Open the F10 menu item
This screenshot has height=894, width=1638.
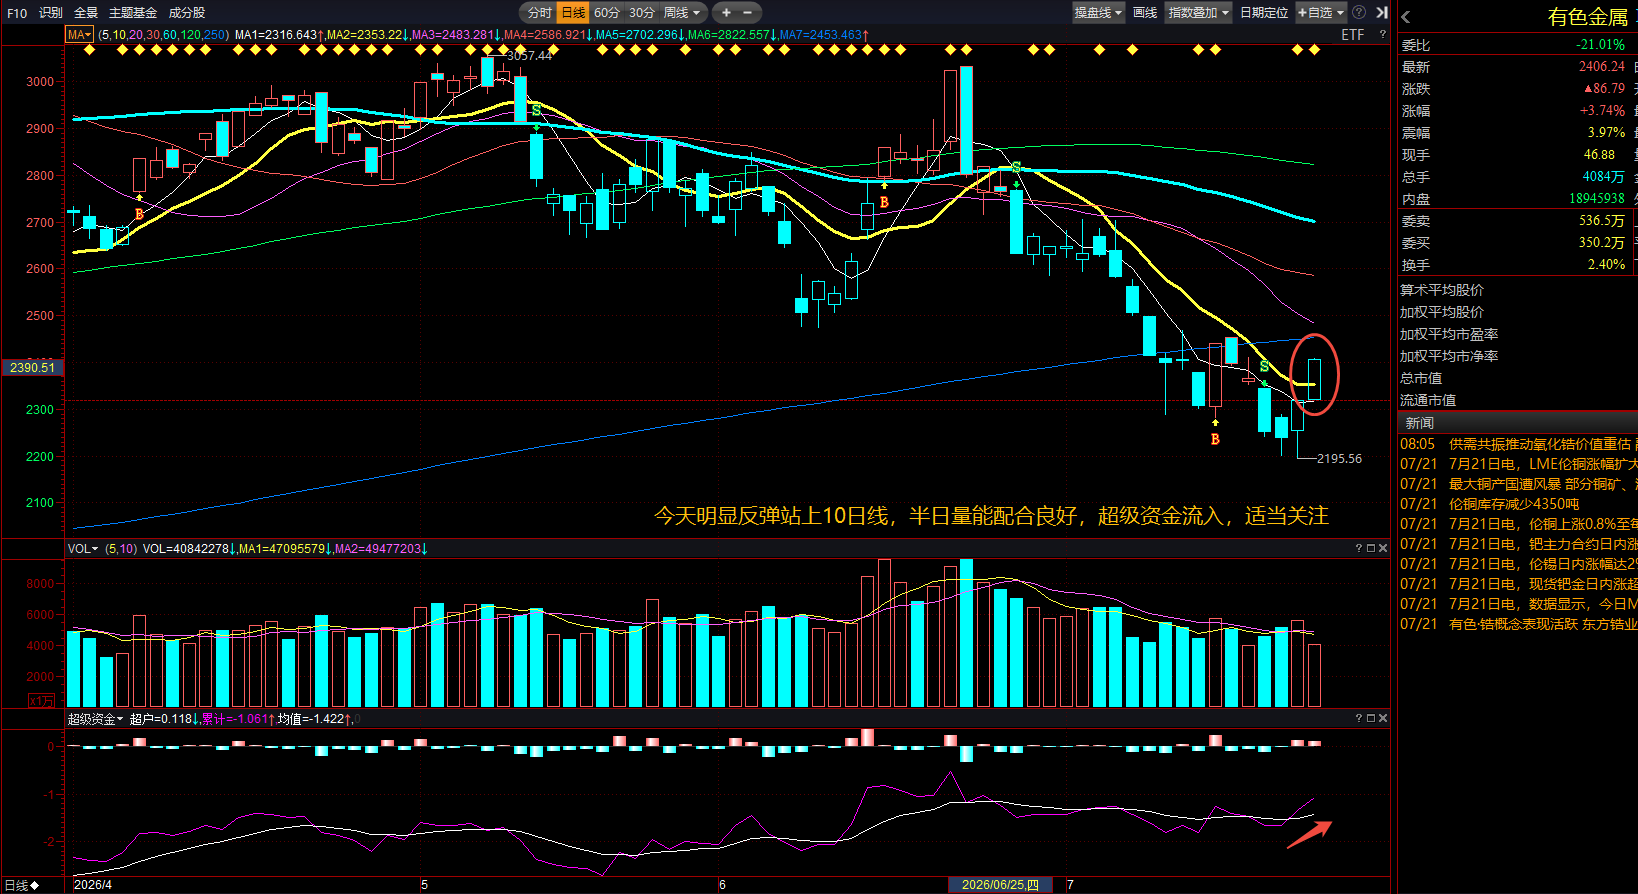pyautogui.click(x=17, y=13)
